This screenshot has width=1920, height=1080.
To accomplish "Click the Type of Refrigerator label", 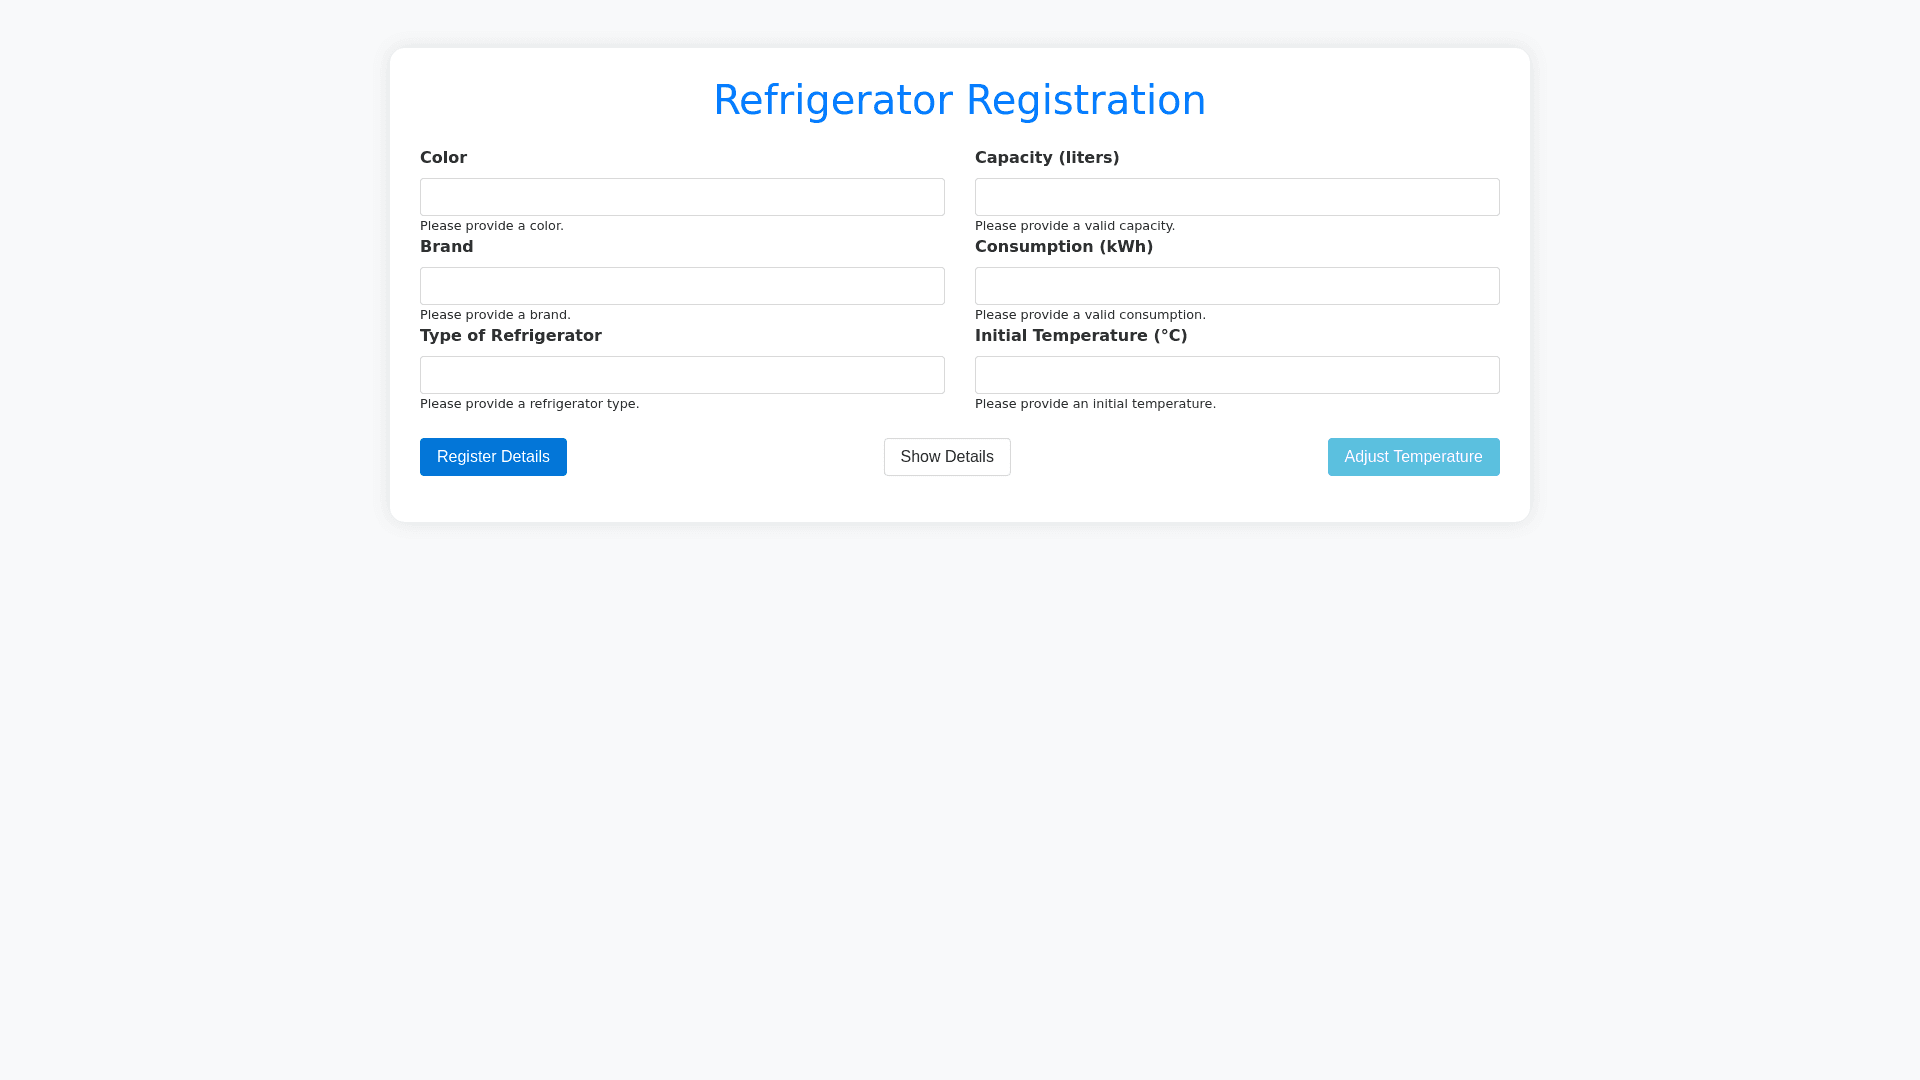I will tap(510, 336).
